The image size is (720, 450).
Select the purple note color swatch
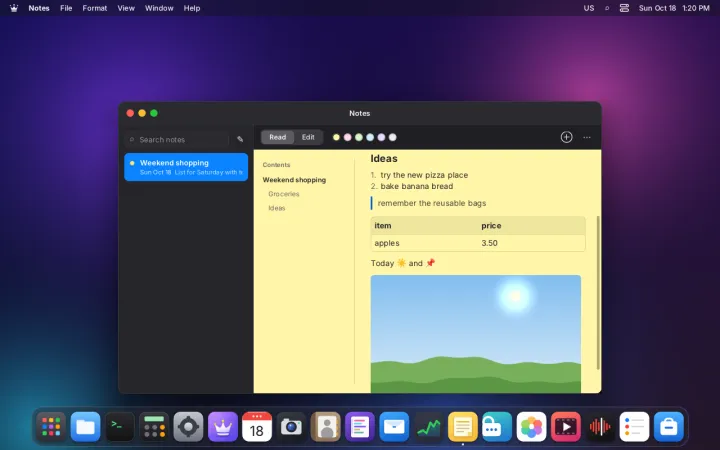[381, 137]
